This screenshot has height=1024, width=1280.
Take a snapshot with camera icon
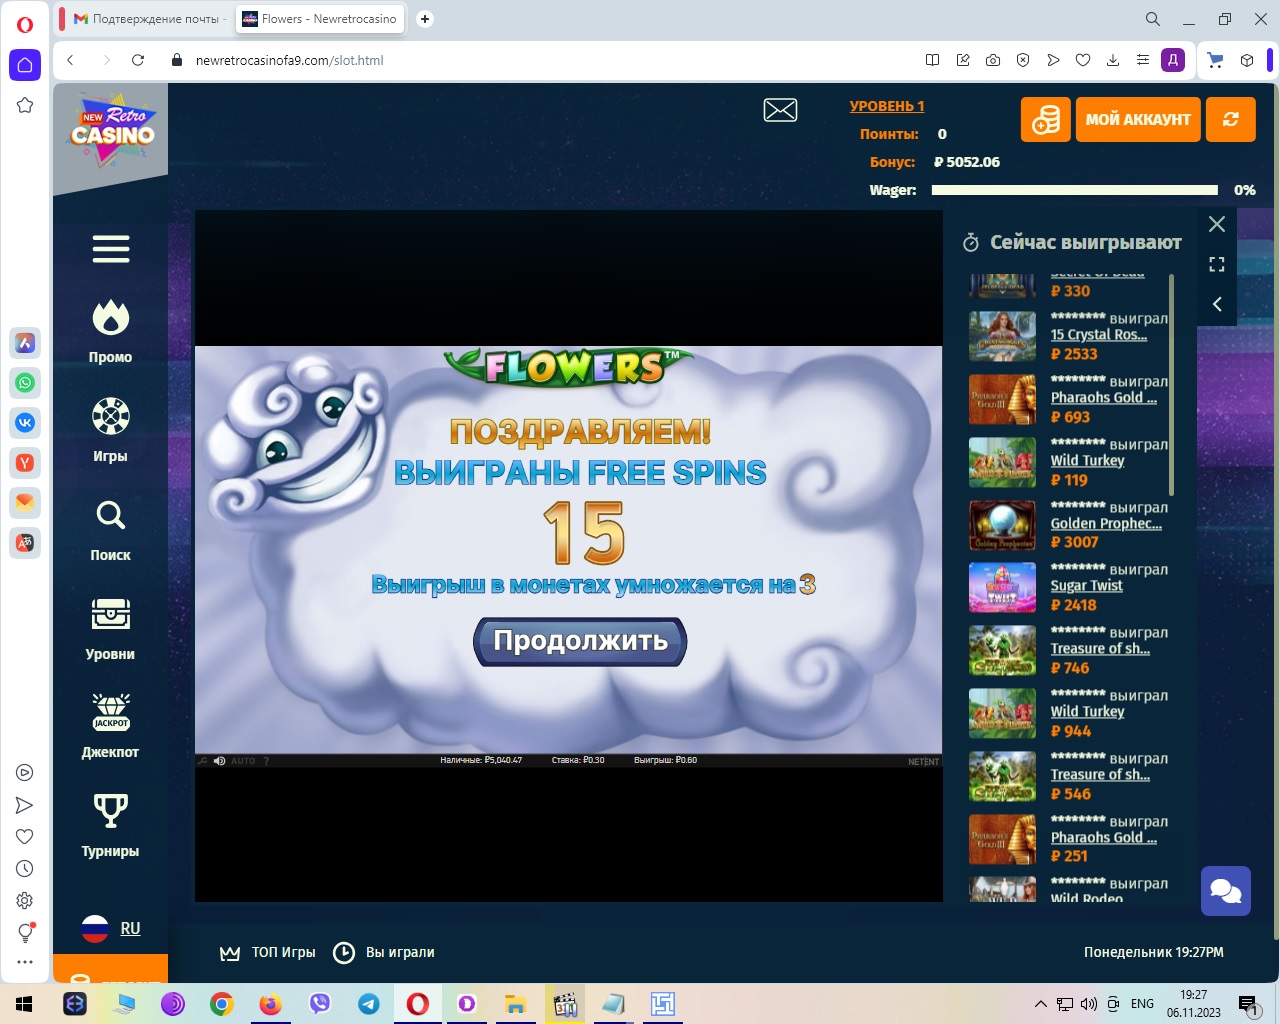[x=993, y=60]
